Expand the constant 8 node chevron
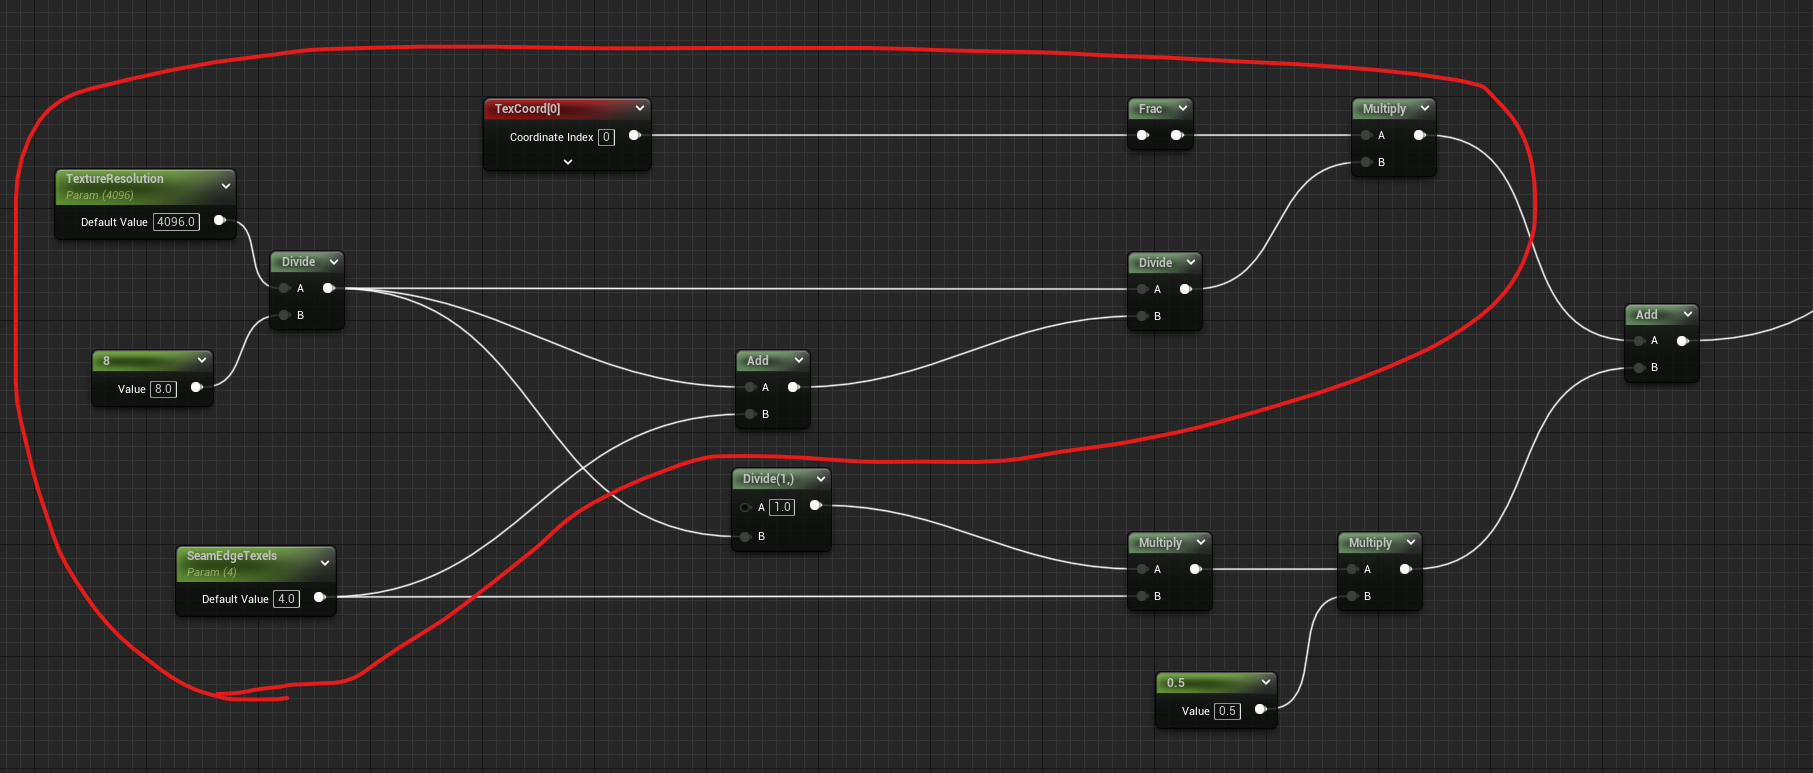1813x773 pixels. [202, 360]
